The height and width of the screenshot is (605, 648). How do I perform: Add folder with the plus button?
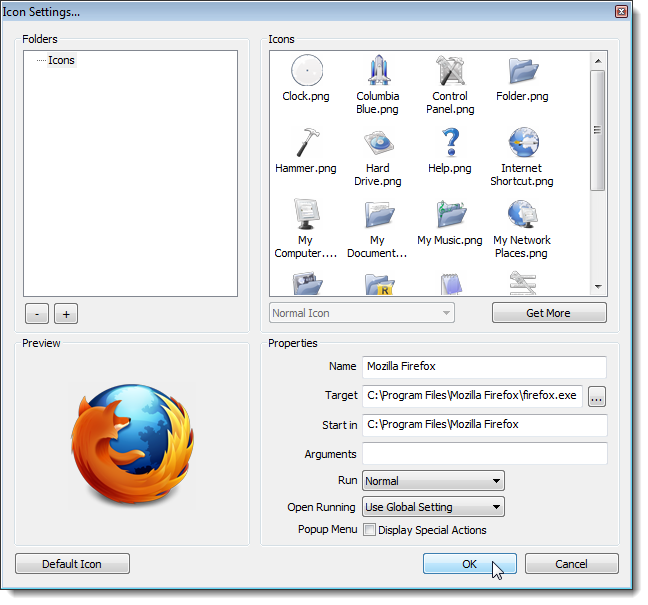tap(66, 314)
